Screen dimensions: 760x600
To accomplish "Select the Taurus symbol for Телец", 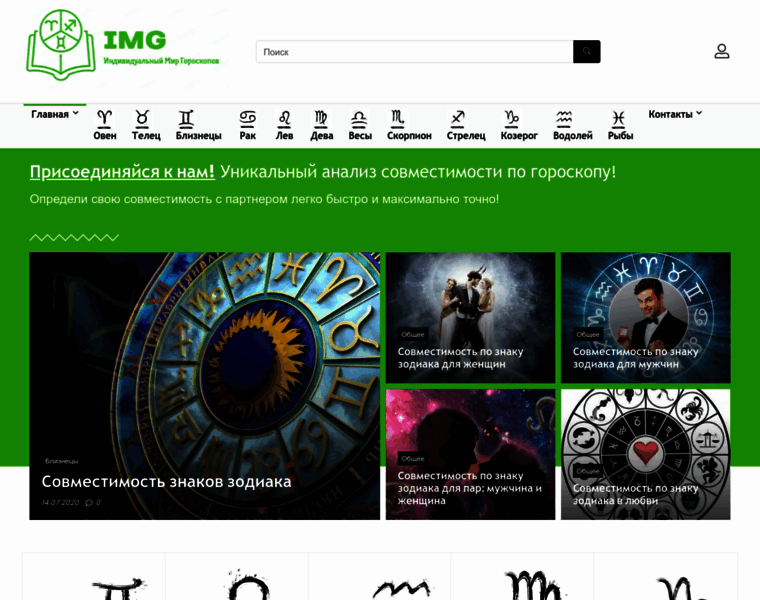I will [142, 117].
